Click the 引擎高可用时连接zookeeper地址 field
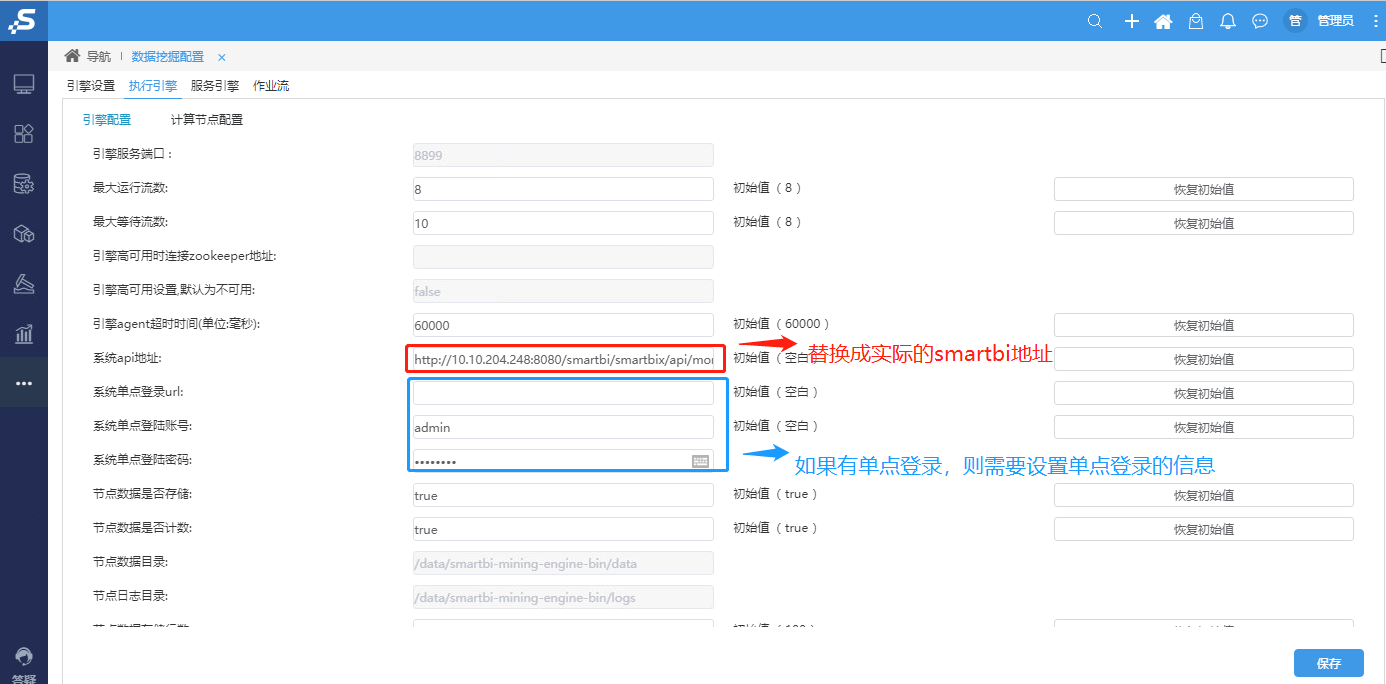 pyautogui.click(x=563, y=257)
